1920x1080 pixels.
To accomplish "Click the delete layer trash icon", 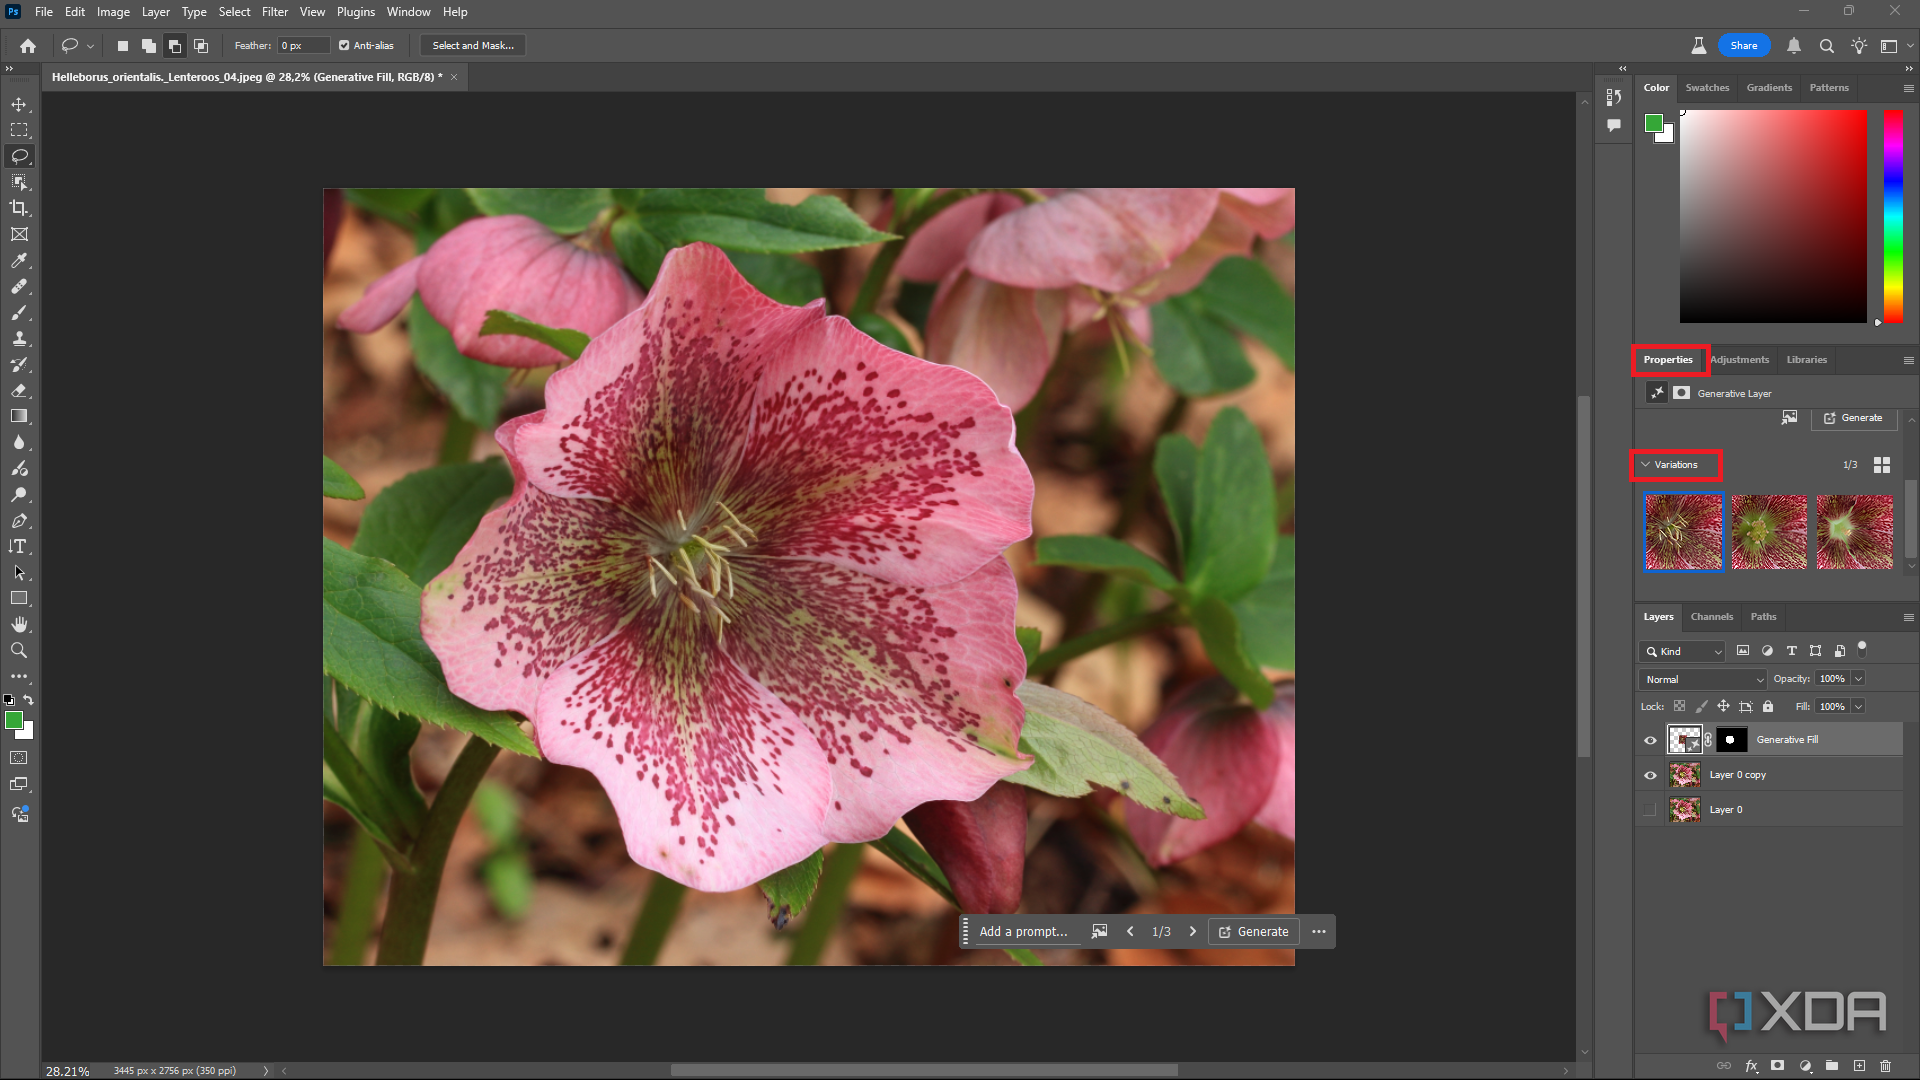I will [1885, 1066].
